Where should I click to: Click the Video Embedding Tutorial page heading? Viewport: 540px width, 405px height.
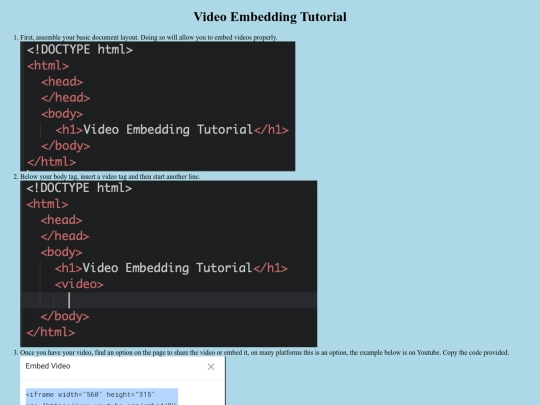[270, 17]
